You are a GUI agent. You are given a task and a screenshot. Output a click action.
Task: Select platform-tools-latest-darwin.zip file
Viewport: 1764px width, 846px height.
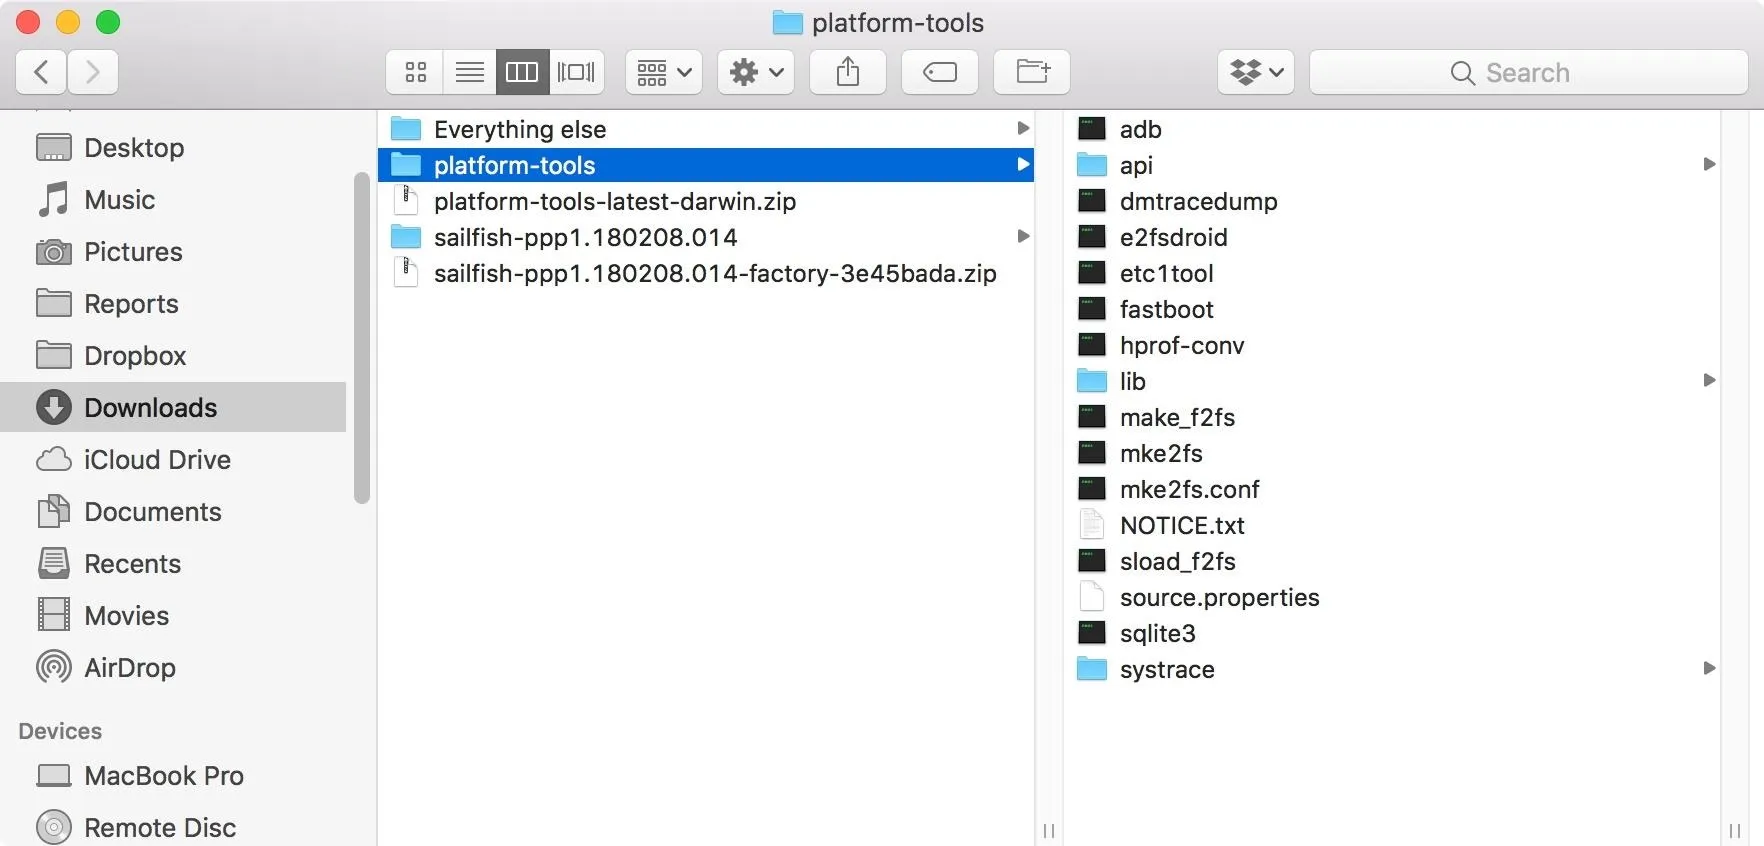614,202
